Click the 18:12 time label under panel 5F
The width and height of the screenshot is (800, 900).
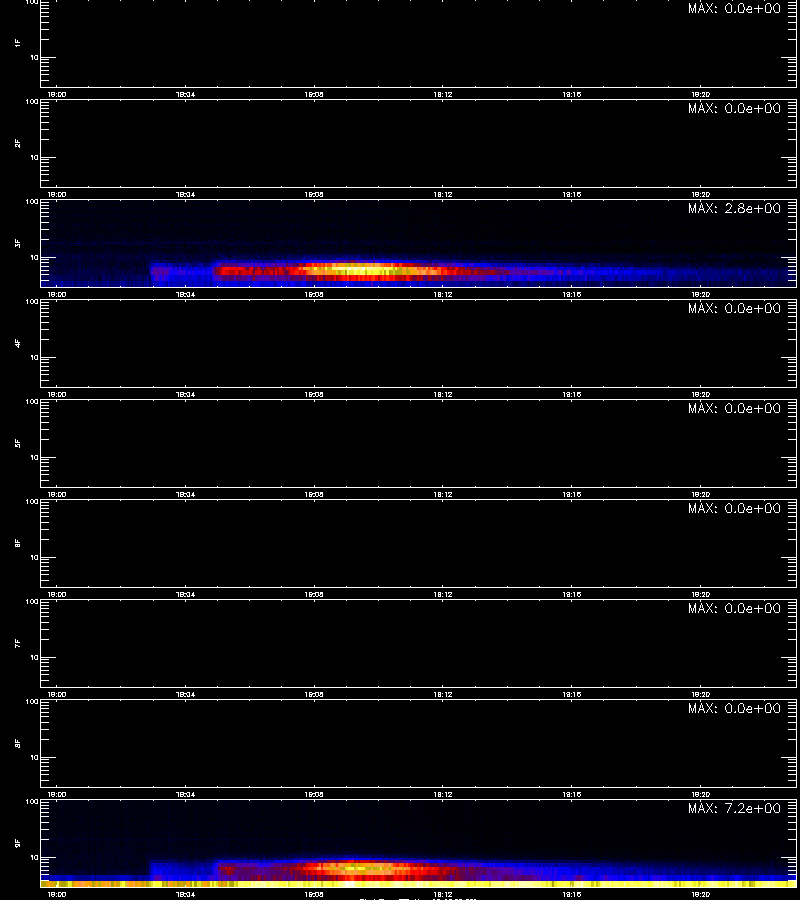pos(442,494)
